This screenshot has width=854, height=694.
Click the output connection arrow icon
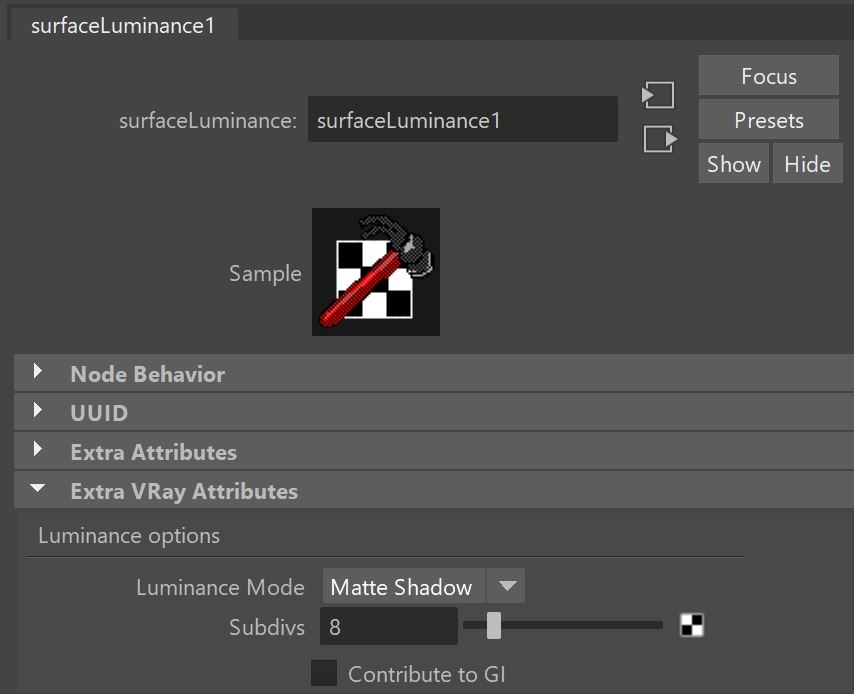pyautogui.click(x=660, y=139)
